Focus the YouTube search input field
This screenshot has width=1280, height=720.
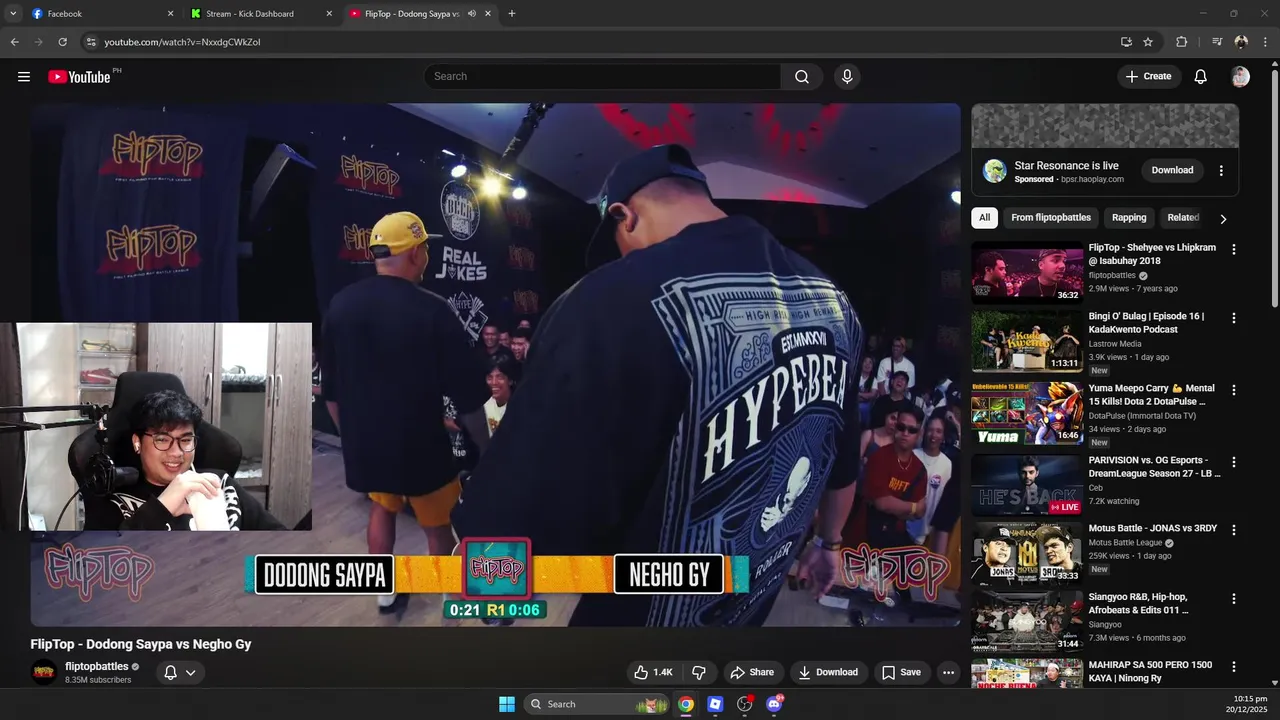point(603,77)
